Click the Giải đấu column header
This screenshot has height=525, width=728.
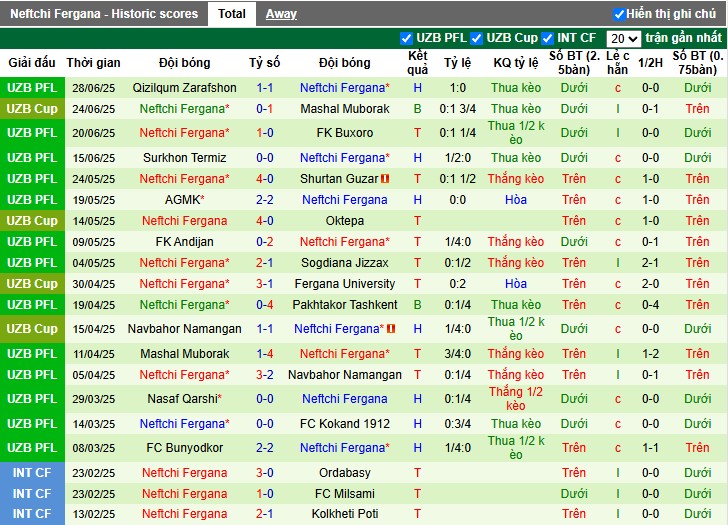(32, 63)
